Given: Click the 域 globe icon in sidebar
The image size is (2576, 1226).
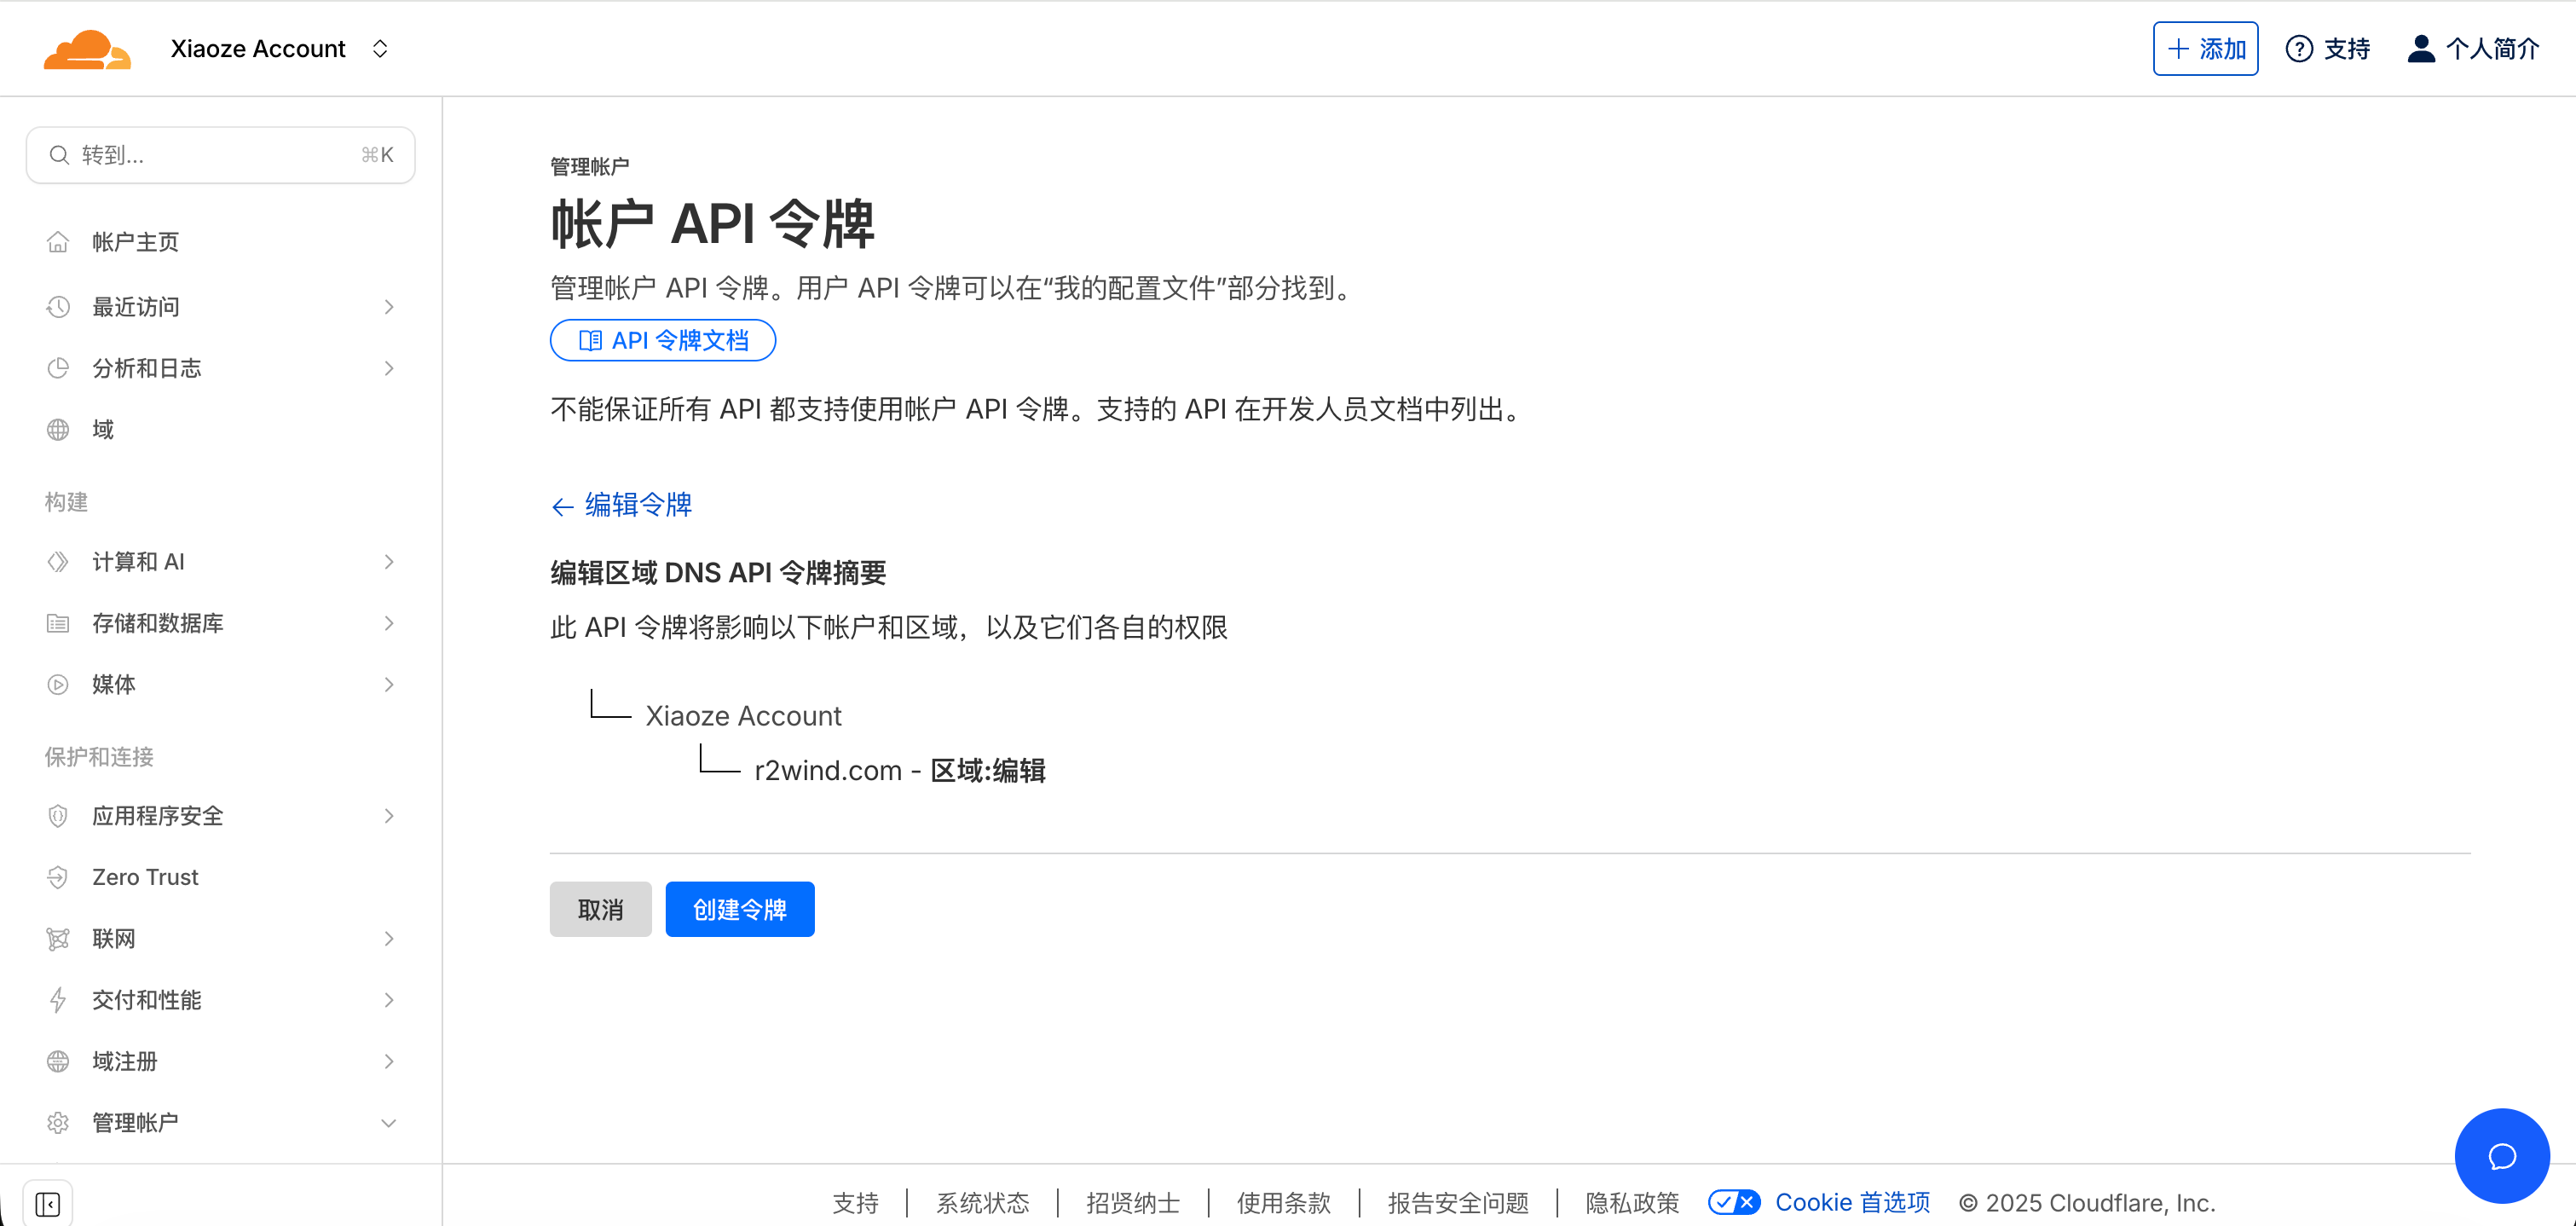Looking at the screenshot, I should [58, 429].
